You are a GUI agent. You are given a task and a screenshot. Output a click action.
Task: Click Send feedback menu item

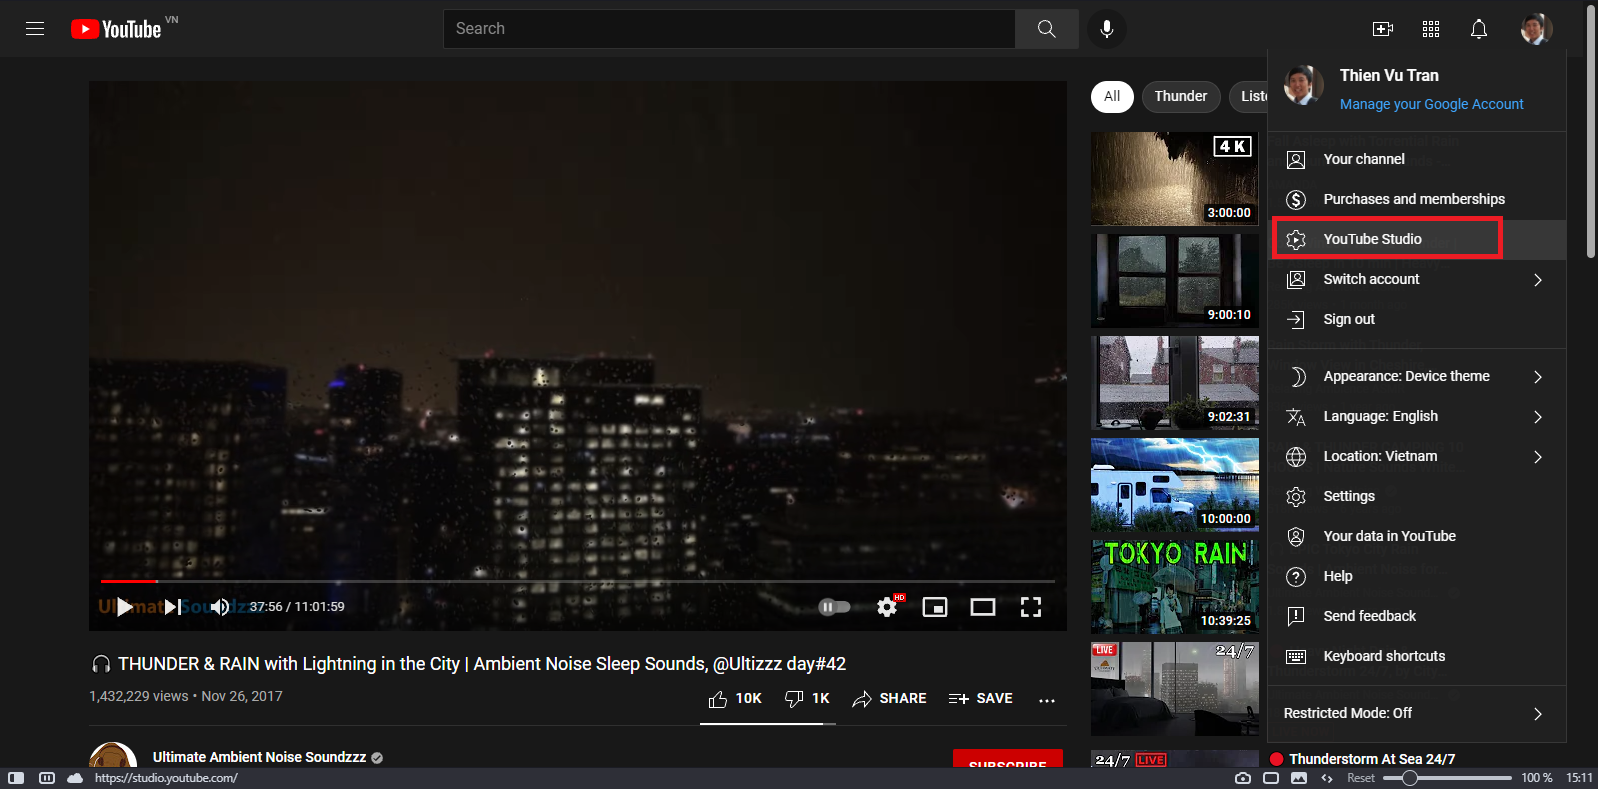(x=1418, y=616)
